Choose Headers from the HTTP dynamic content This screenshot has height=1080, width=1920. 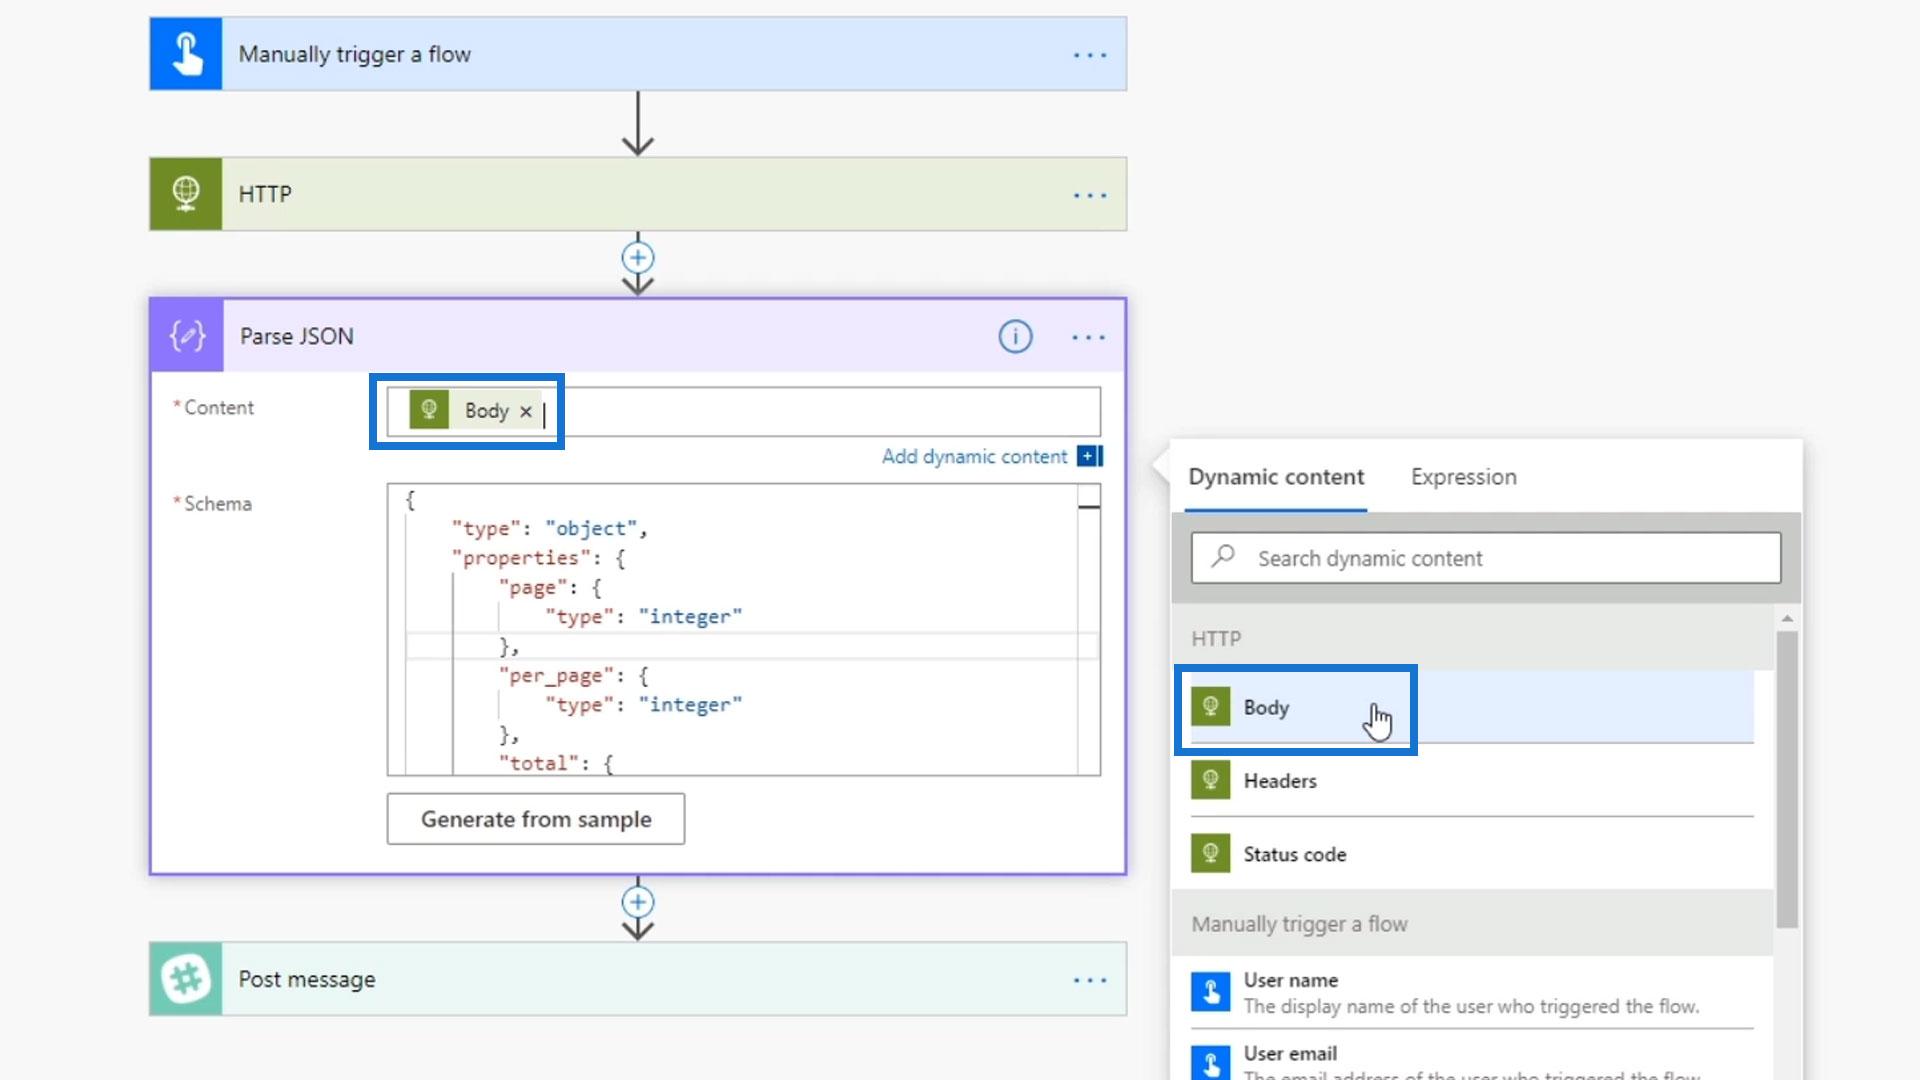pyautogui.click(x=1279, y=781)
